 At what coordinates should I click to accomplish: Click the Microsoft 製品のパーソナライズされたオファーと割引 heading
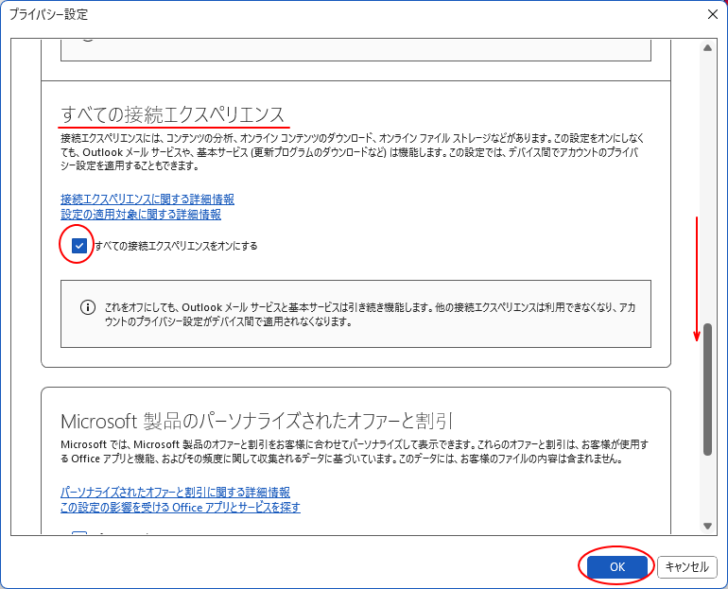pos(256,421)
